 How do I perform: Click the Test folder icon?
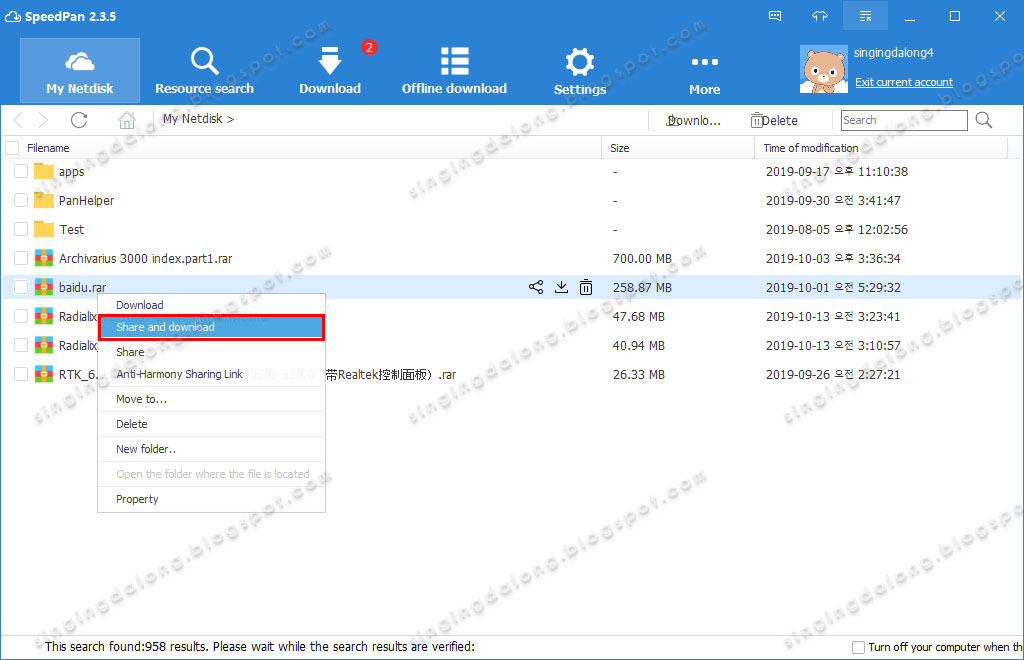click(44, 228)
